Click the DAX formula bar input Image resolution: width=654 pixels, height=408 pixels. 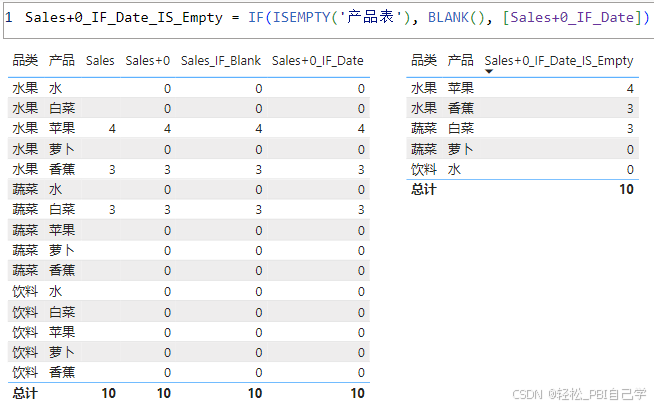(329, 18)
